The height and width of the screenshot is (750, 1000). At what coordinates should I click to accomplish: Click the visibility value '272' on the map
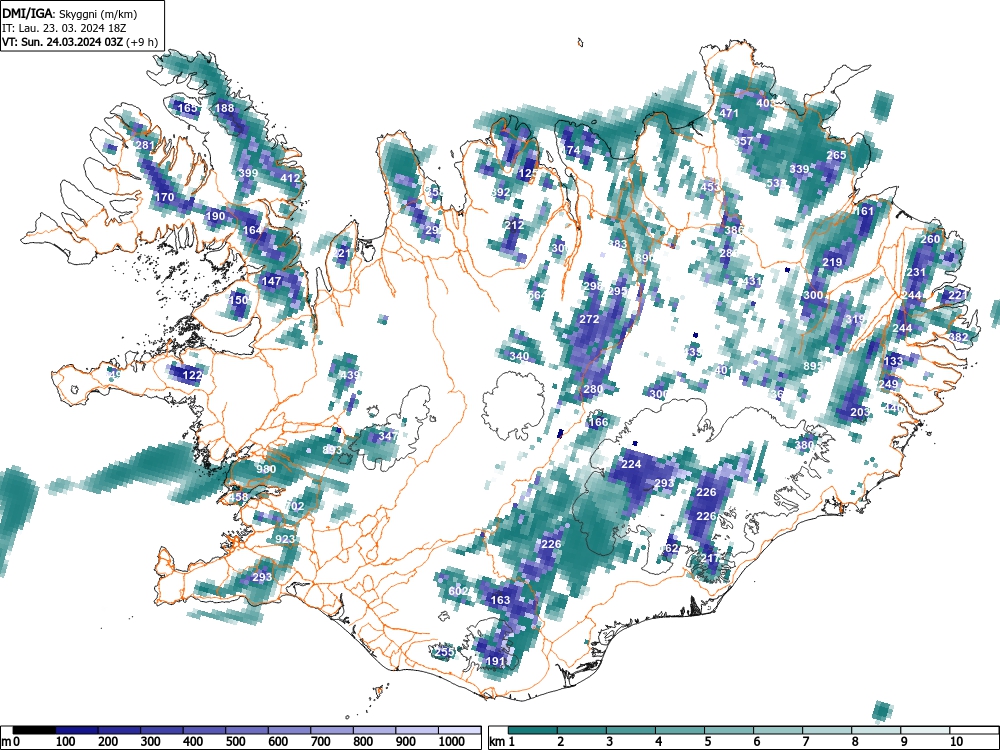[589, 319]
